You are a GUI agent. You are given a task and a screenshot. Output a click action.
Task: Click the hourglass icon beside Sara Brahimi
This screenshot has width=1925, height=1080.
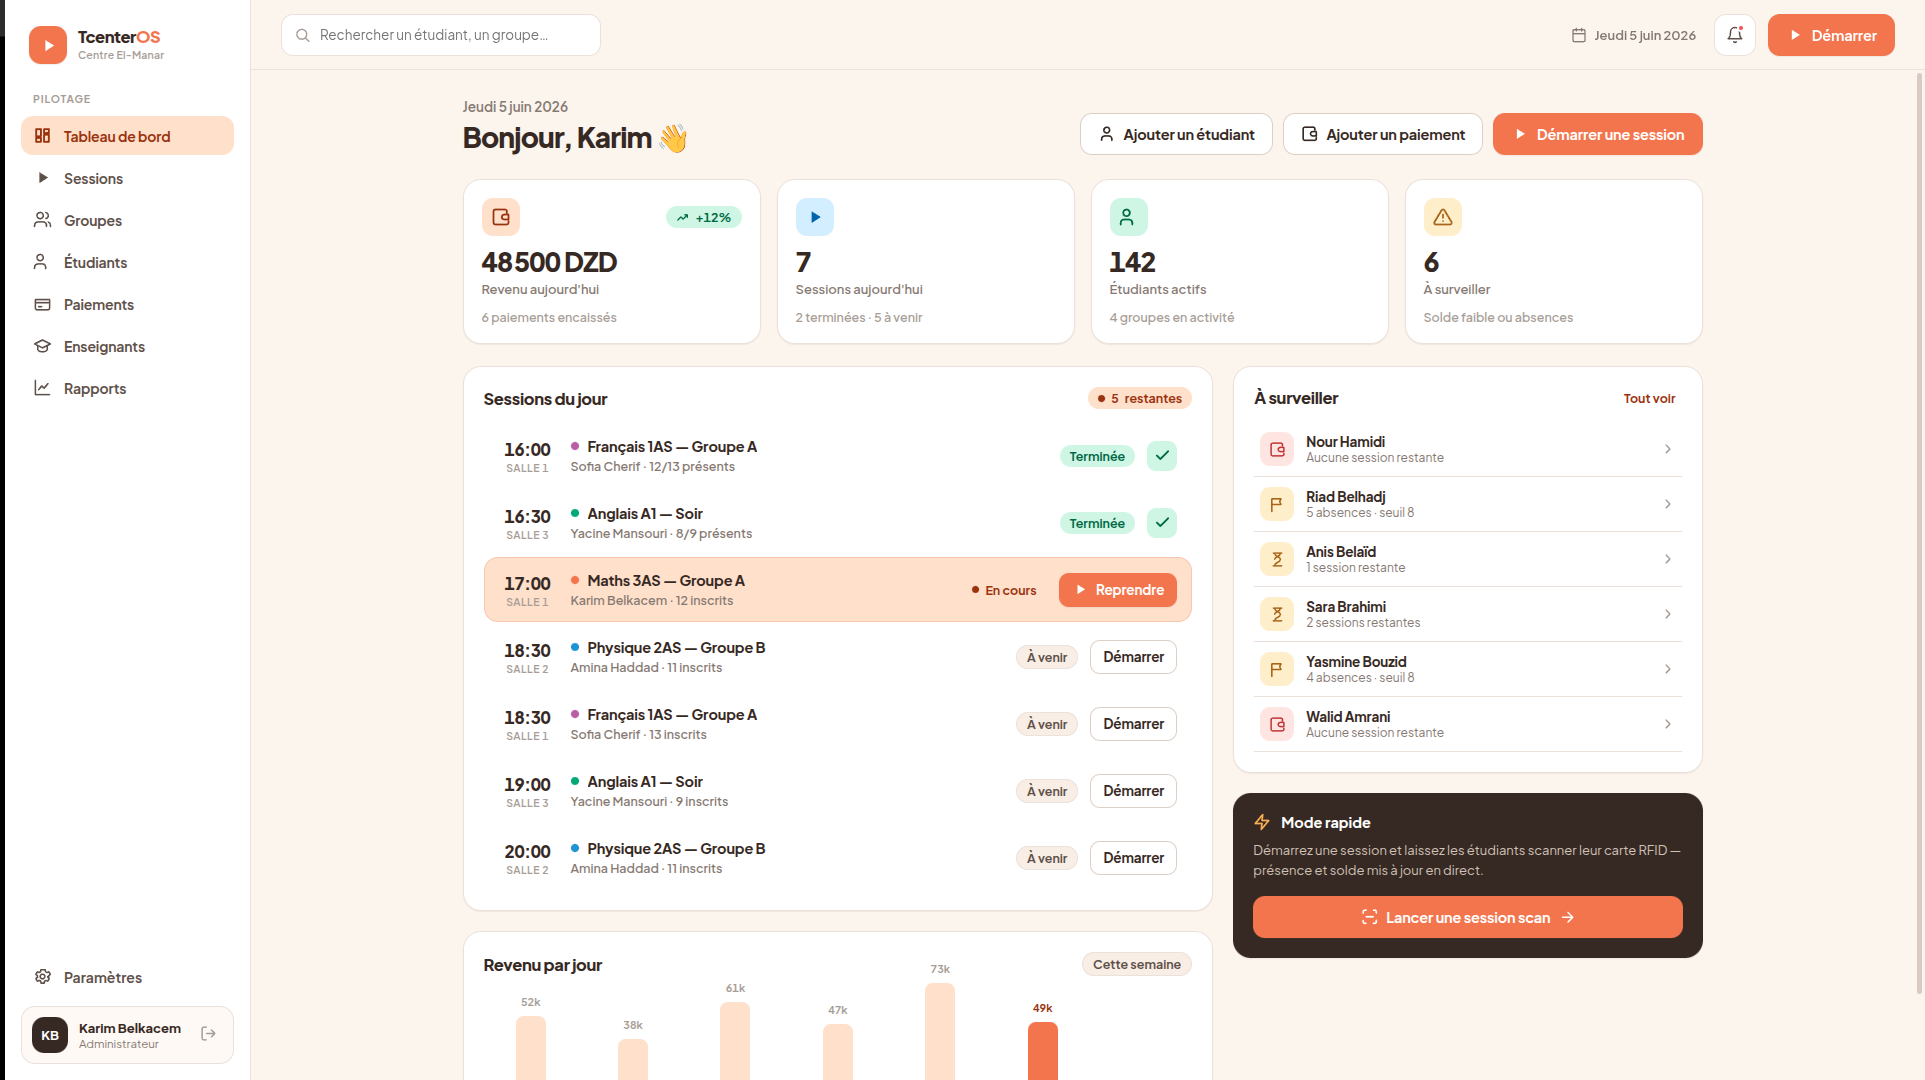point(1277,614)
